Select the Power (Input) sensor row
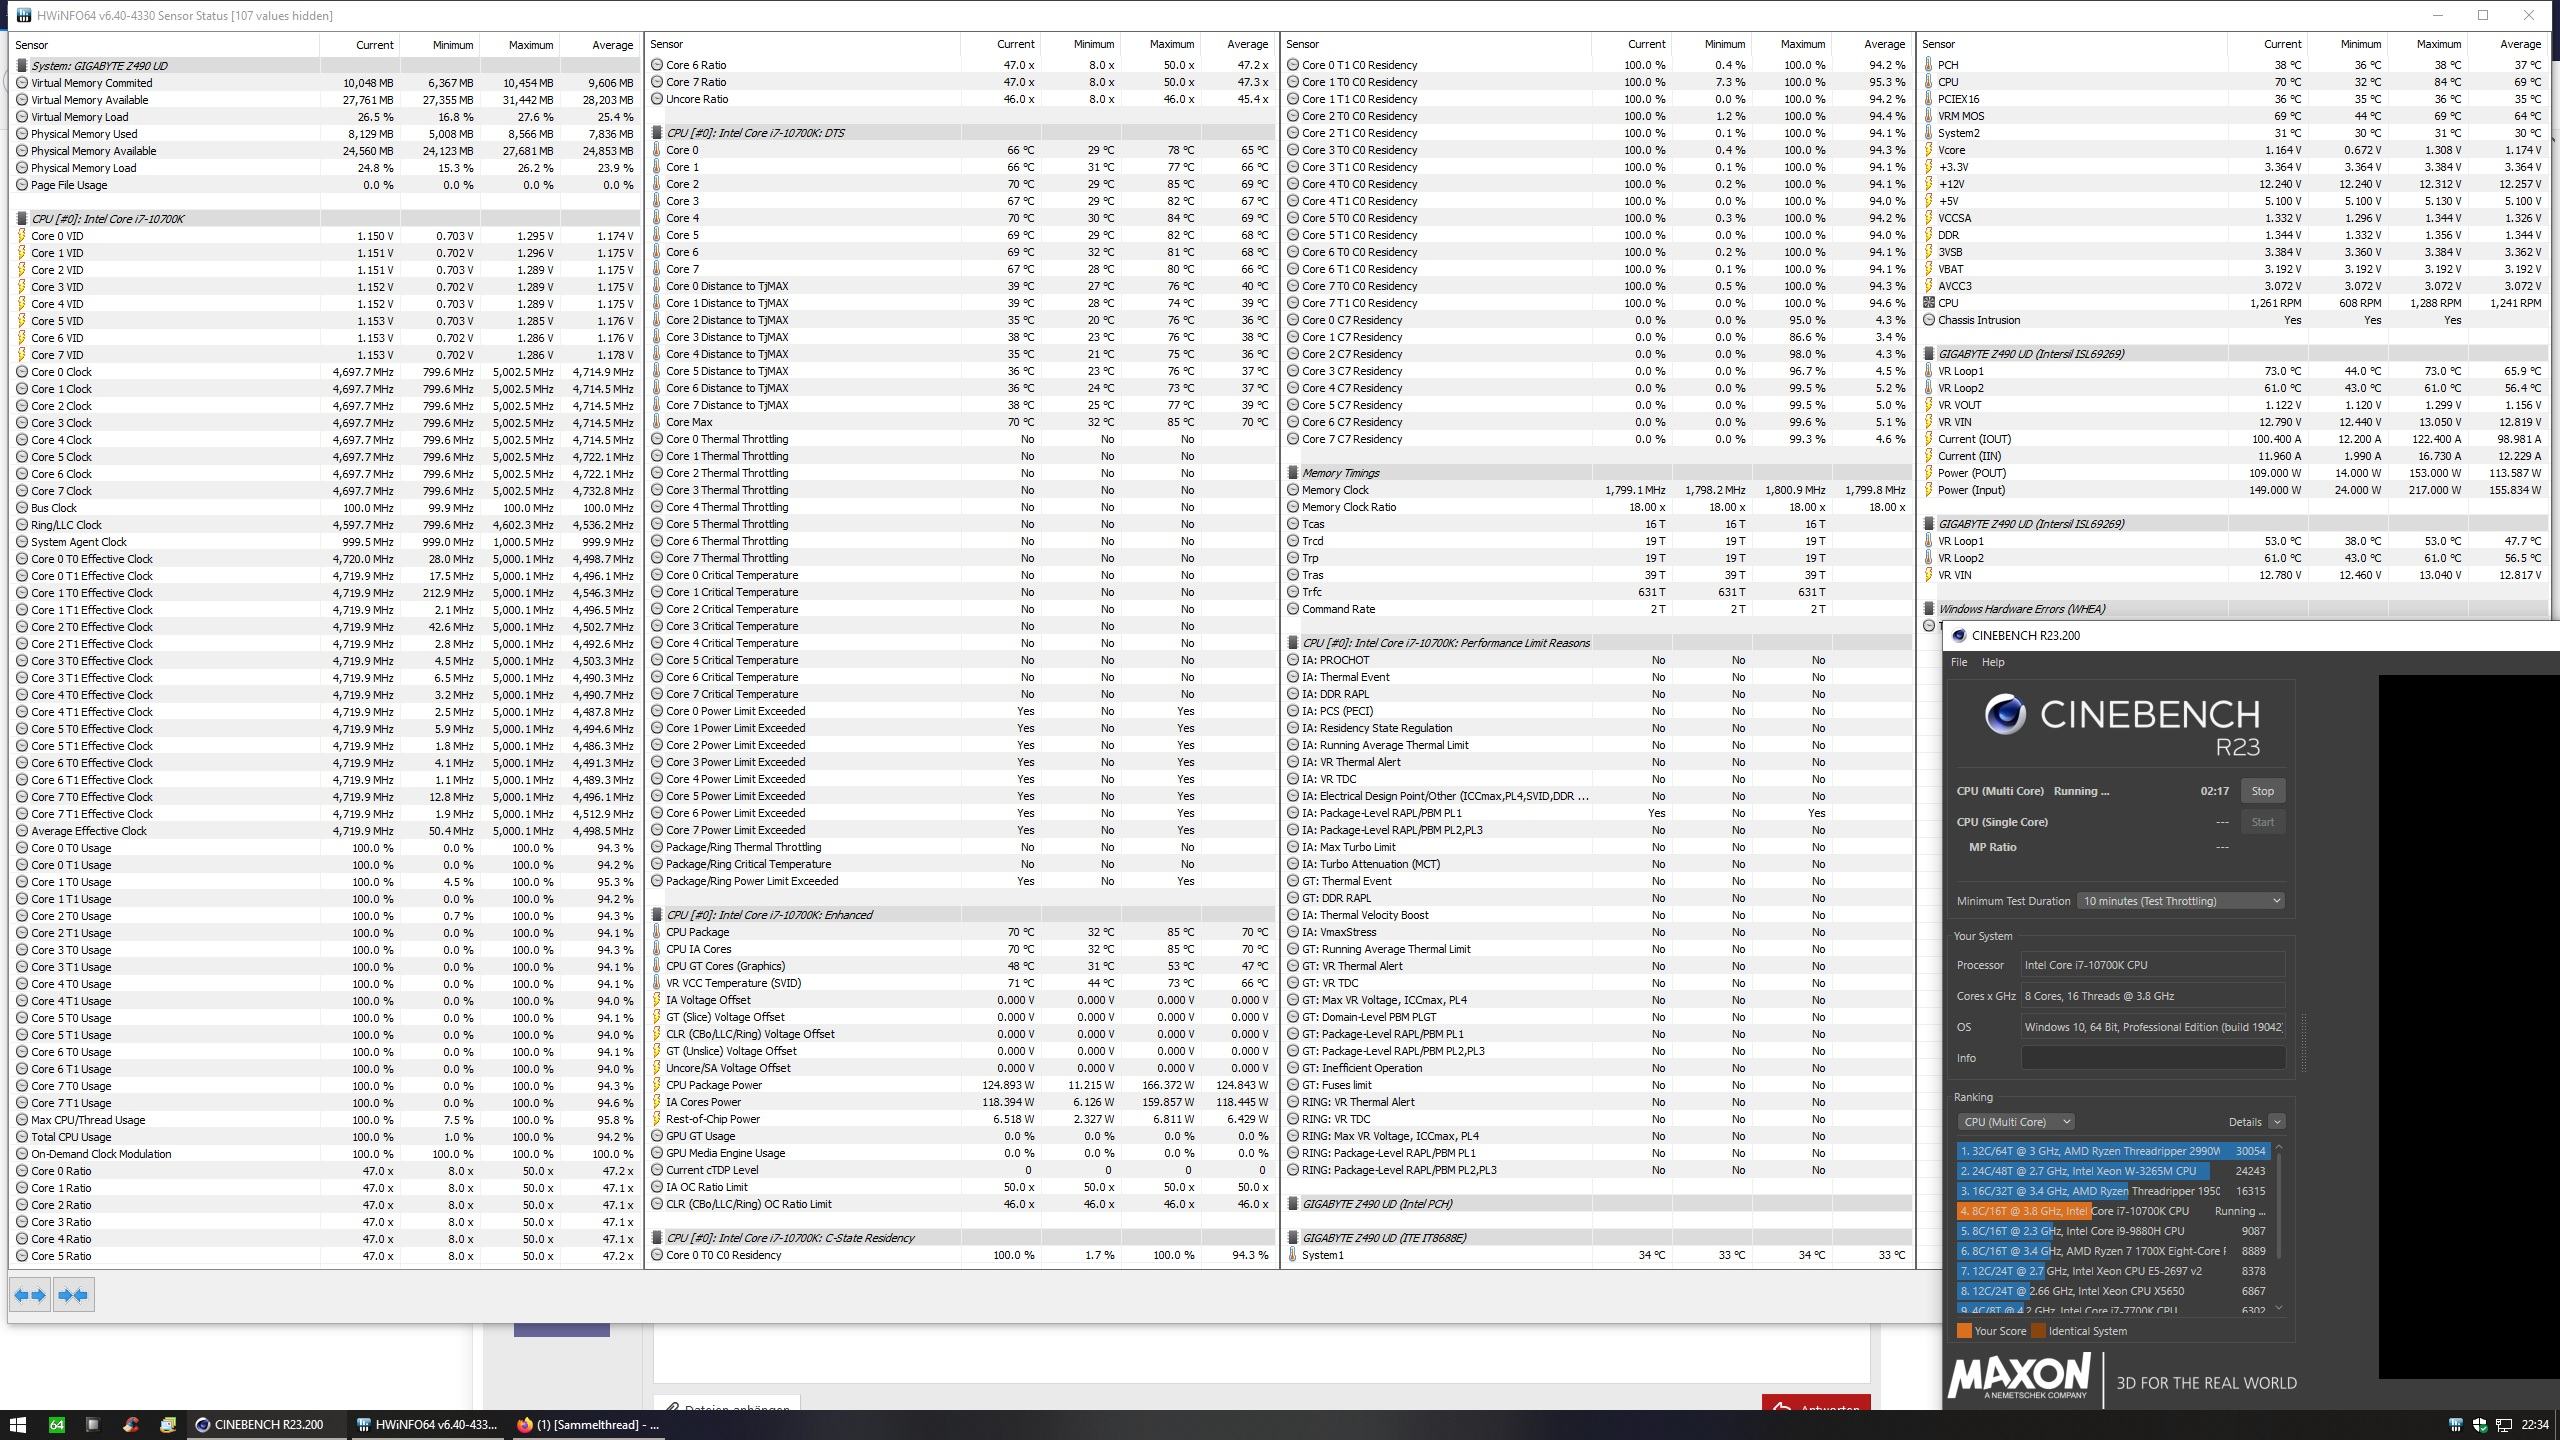 tap(2234, 490)
